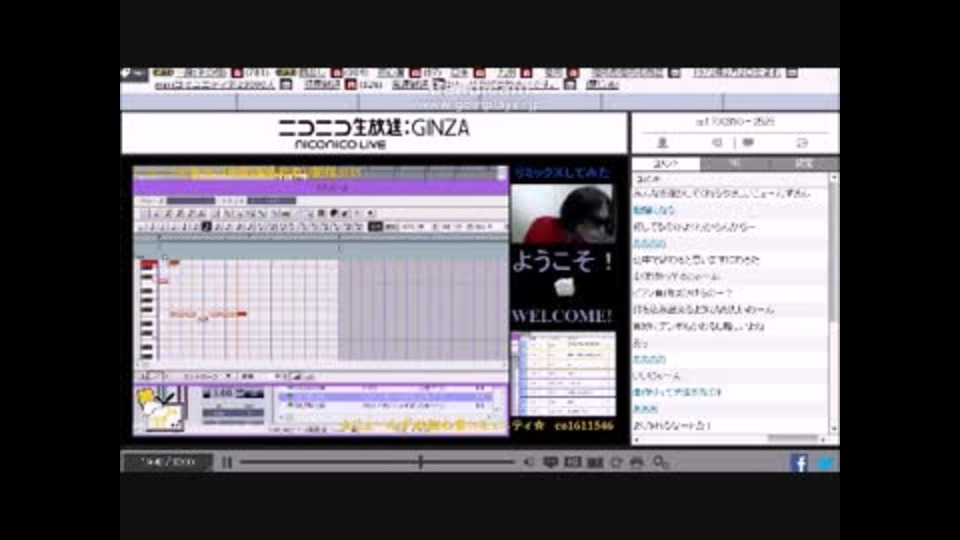Click the comment list vertical scrollbar
The image size is (960, 540).
(833, 251)
